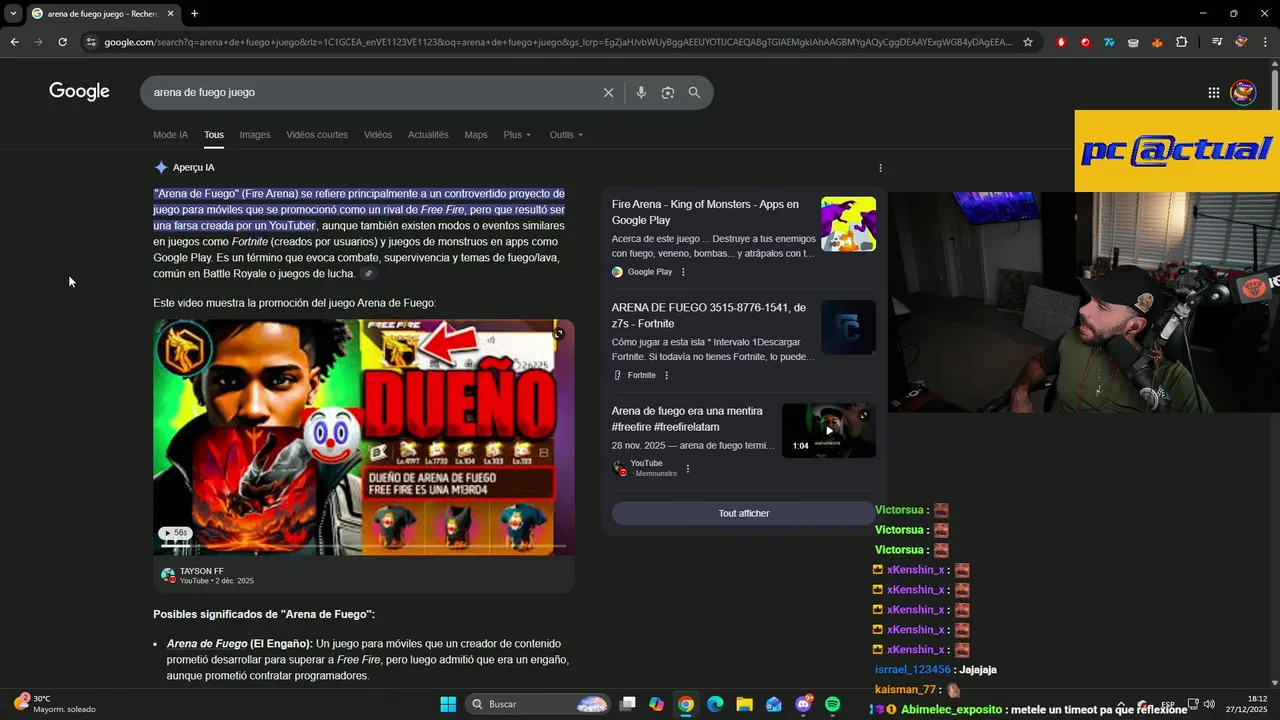The image size is (1280, 720).
Task: Submit search with the magnifying glass icon
Action: [694, 92]
